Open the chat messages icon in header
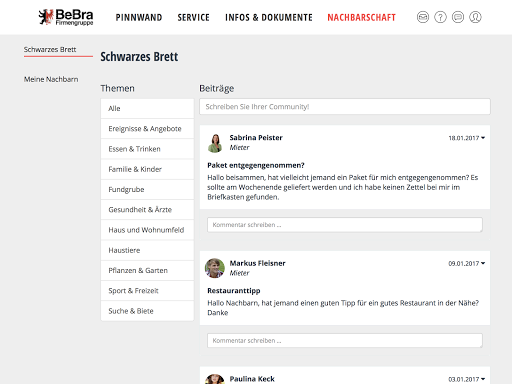This screenshot has width=512, height=384. coord(458,17)
